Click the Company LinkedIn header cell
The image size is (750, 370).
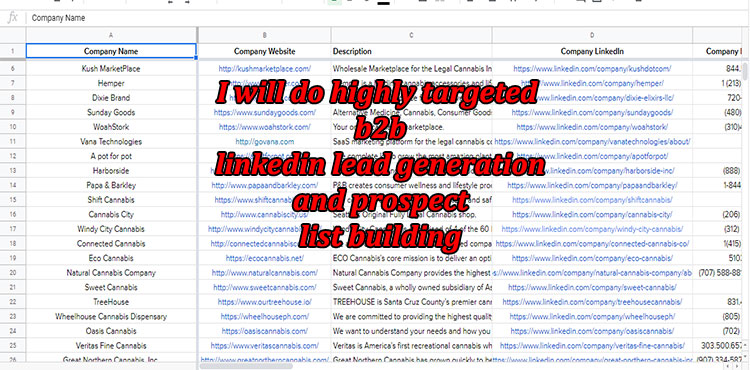[x=592, y=51]
